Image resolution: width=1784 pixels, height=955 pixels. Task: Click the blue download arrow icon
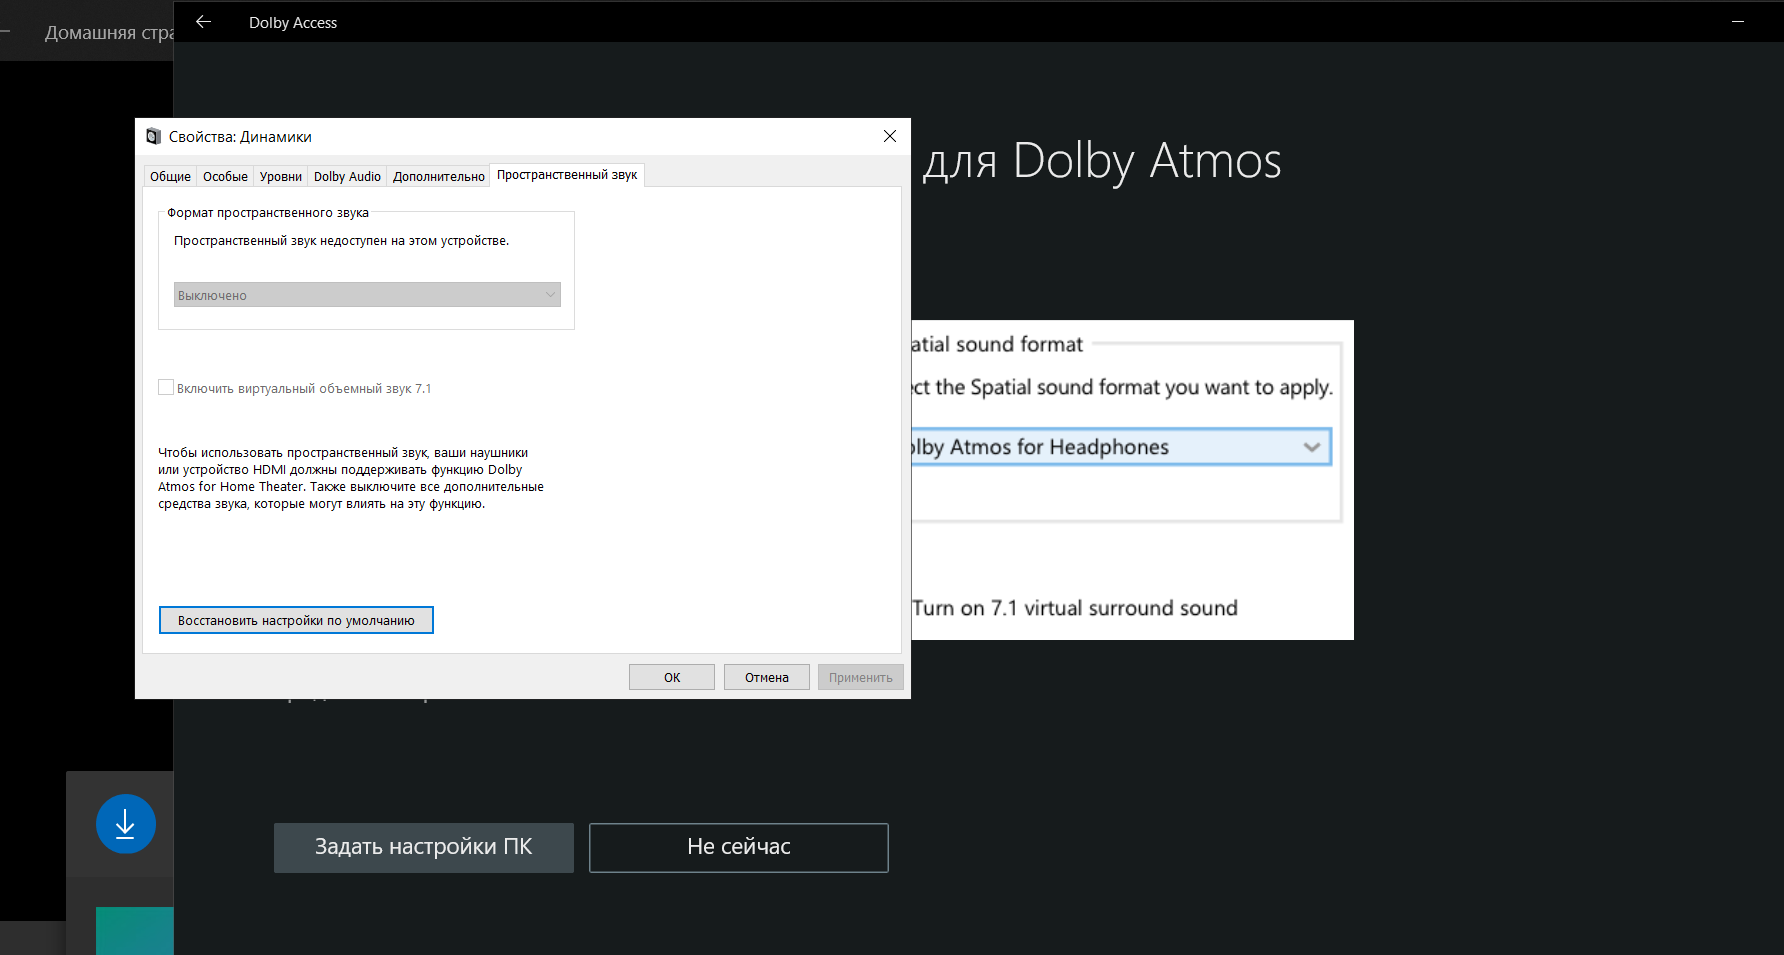pyautogui.click(x=126, y=824)
